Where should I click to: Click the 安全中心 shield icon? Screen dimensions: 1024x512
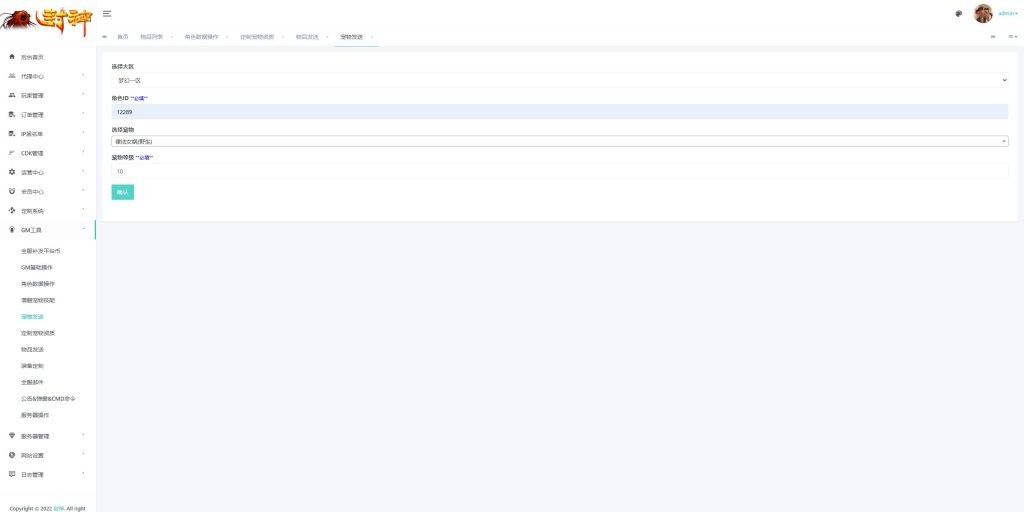click(12, 191)
